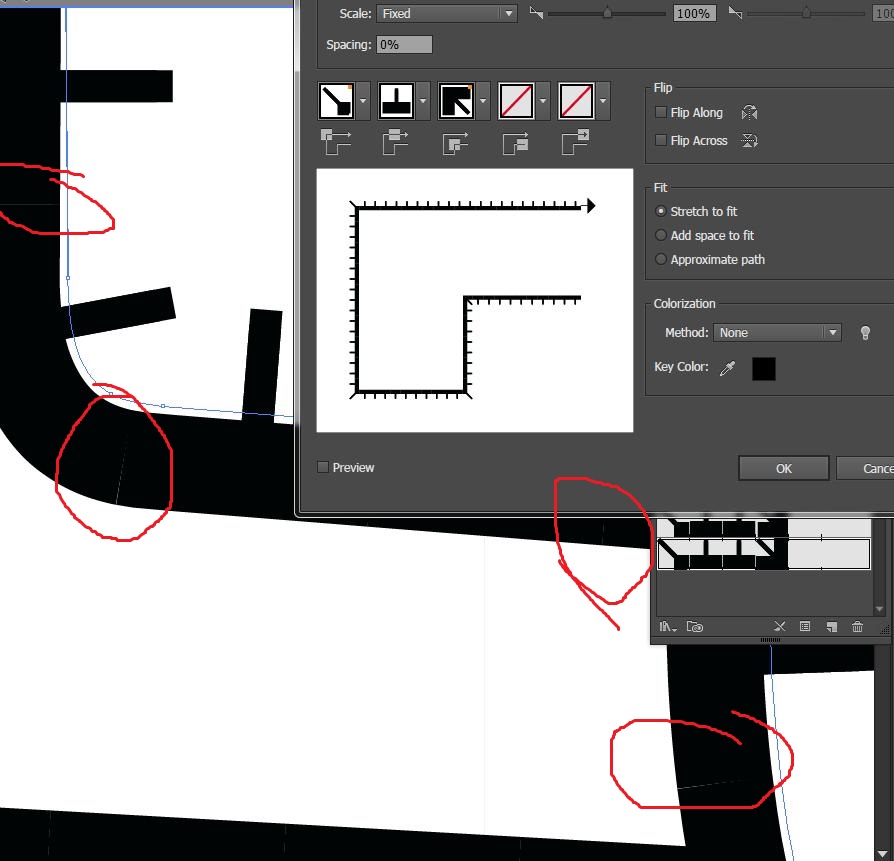The width and height of the screenshot is (894, 861).
Task: Select the side tile thumbnail
Action: click(396, 101)
